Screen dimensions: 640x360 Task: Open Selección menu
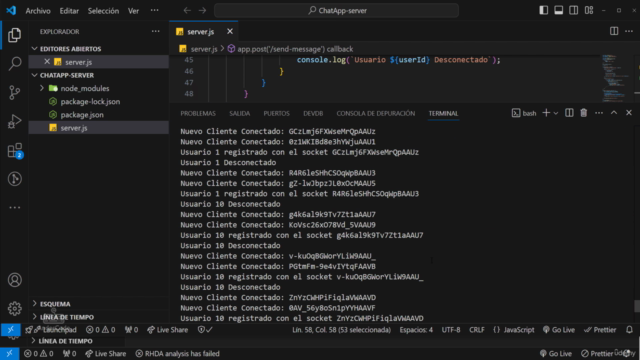click(x=103, y=11)
